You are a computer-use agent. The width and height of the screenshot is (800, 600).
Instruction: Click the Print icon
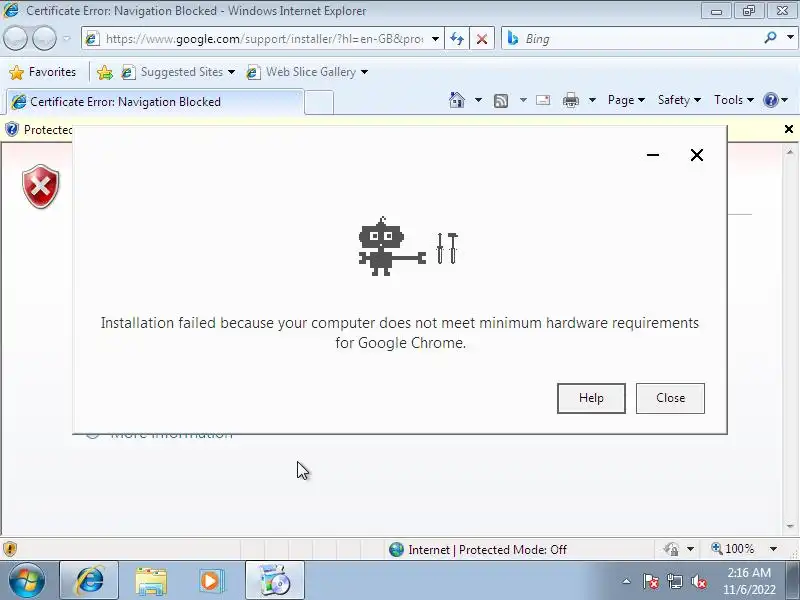[570, 100]
